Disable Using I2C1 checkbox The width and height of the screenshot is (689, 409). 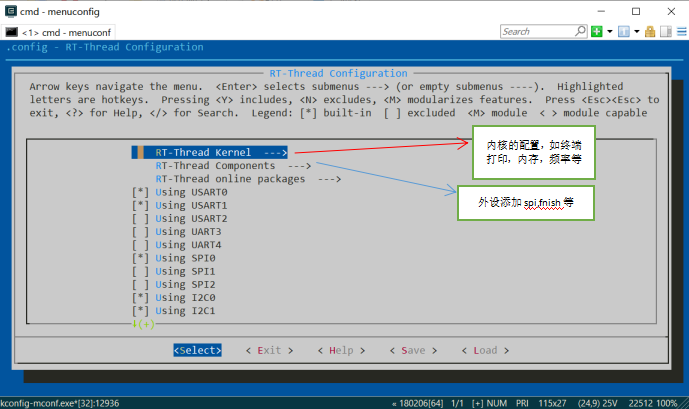140,311
